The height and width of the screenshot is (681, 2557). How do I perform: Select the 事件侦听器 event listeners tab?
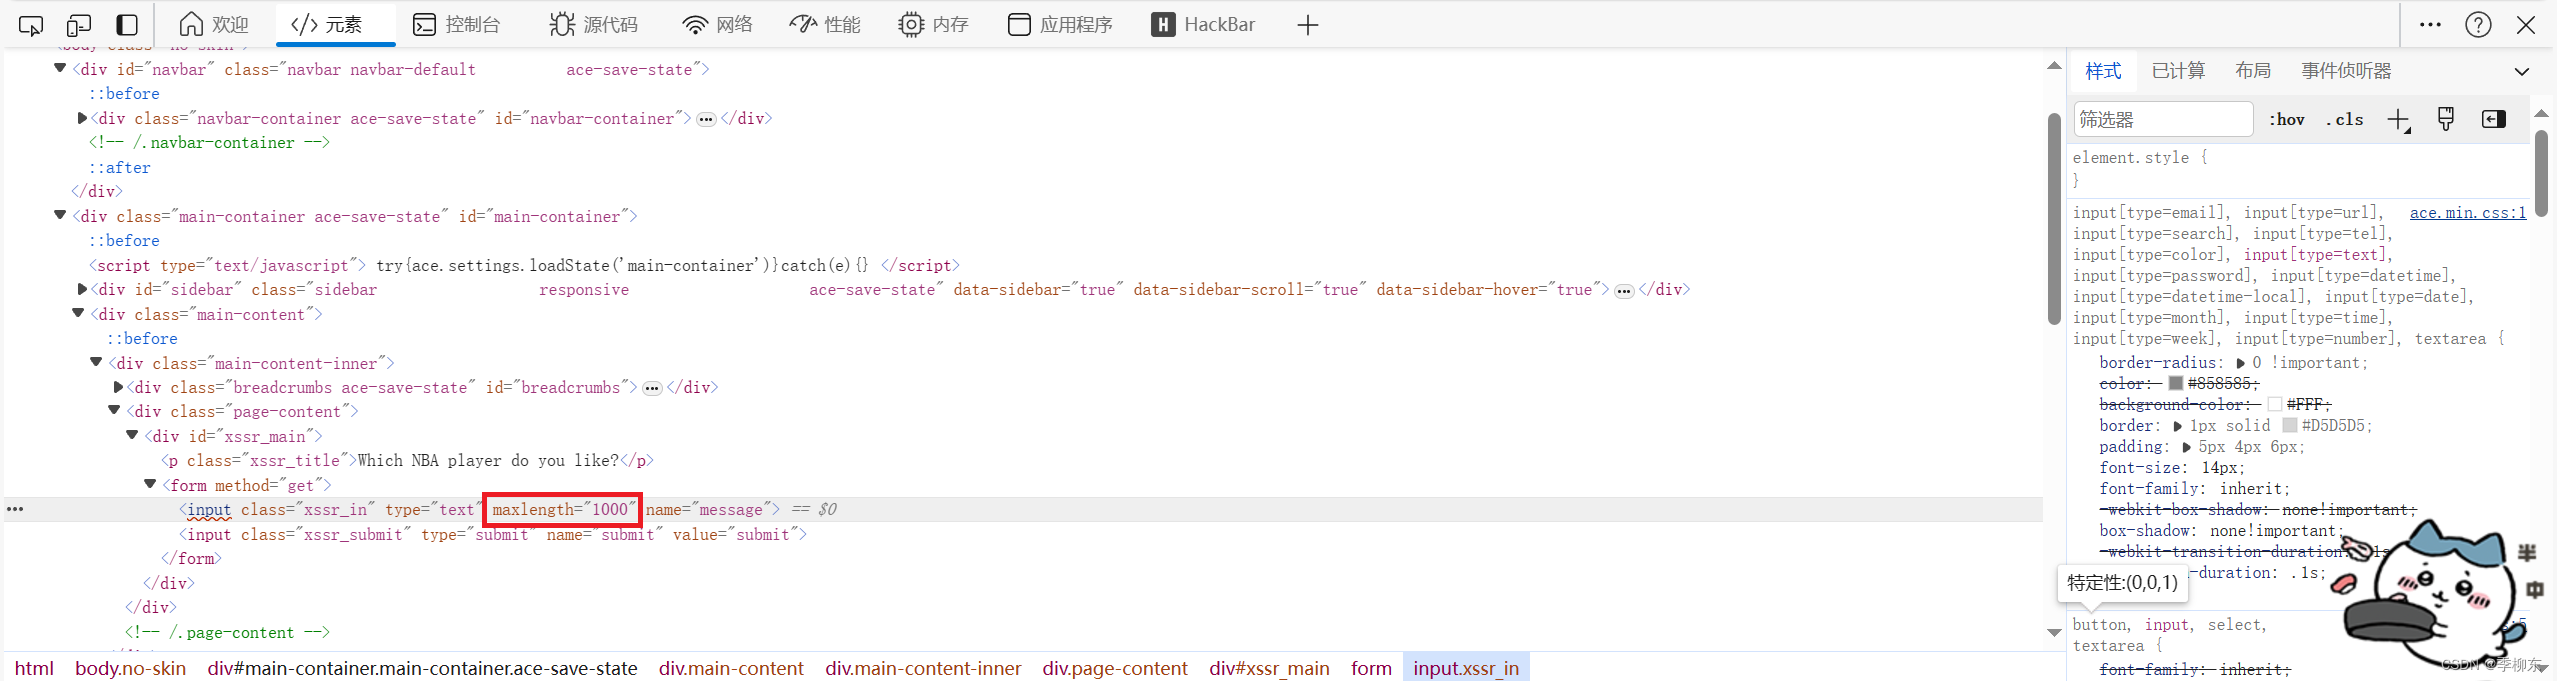point(2346,71)
